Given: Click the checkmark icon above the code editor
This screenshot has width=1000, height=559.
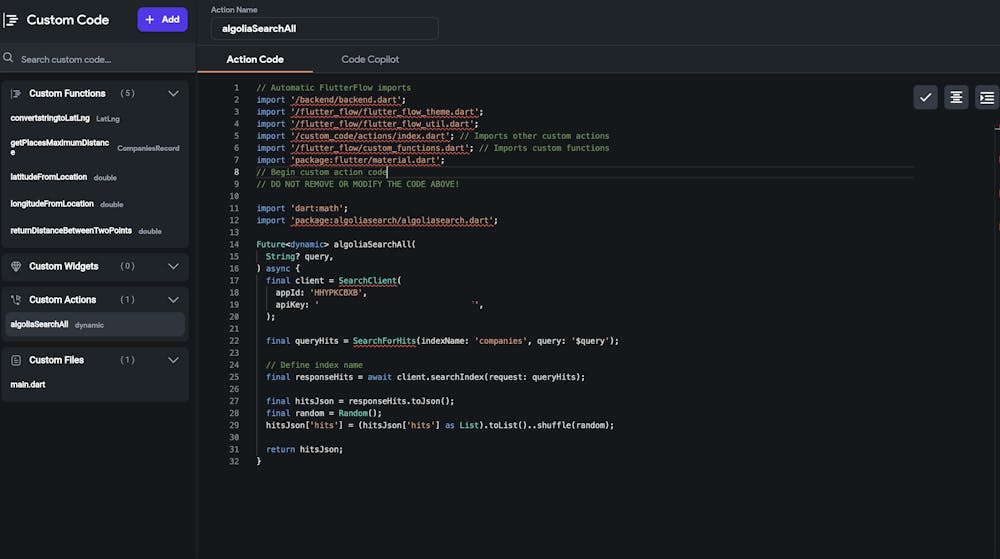Looking at the screenshot, I should click(x=925, y=97).
